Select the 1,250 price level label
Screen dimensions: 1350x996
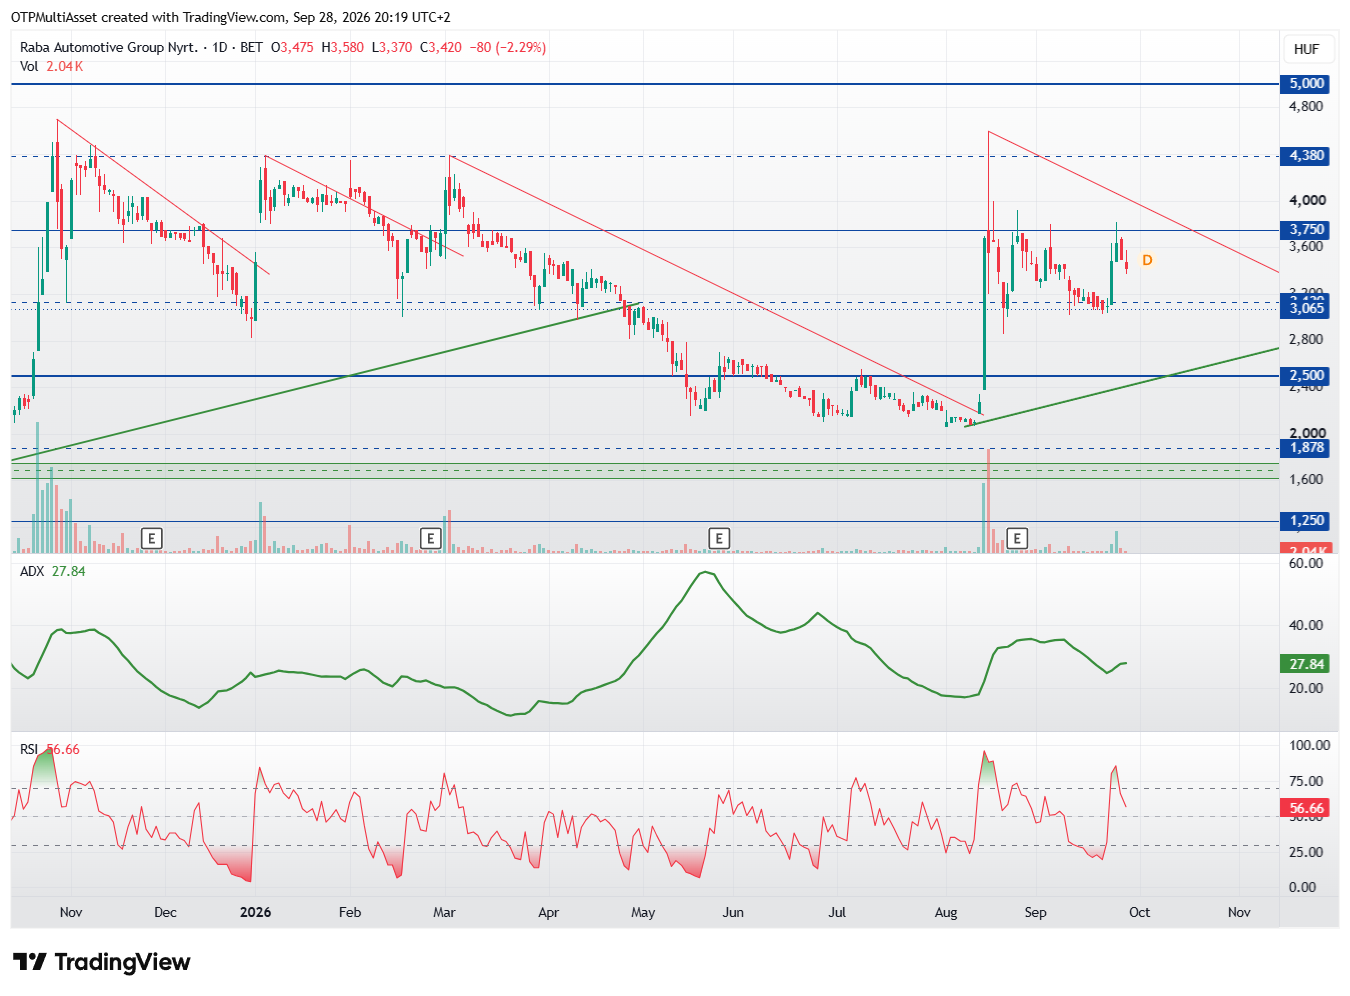point(1306,521)
